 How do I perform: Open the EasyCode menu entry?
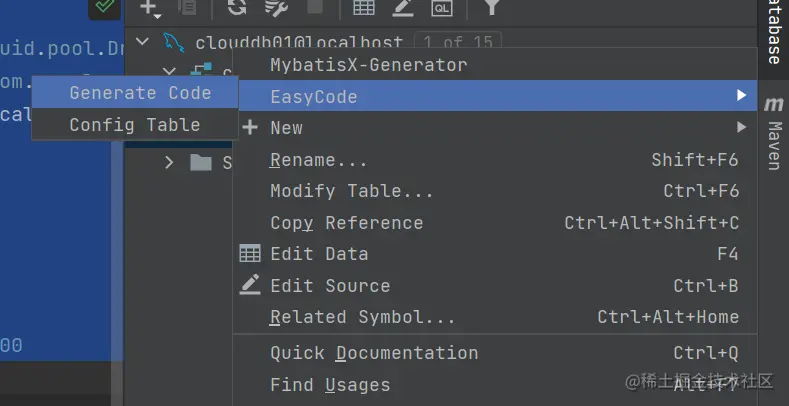496,96
